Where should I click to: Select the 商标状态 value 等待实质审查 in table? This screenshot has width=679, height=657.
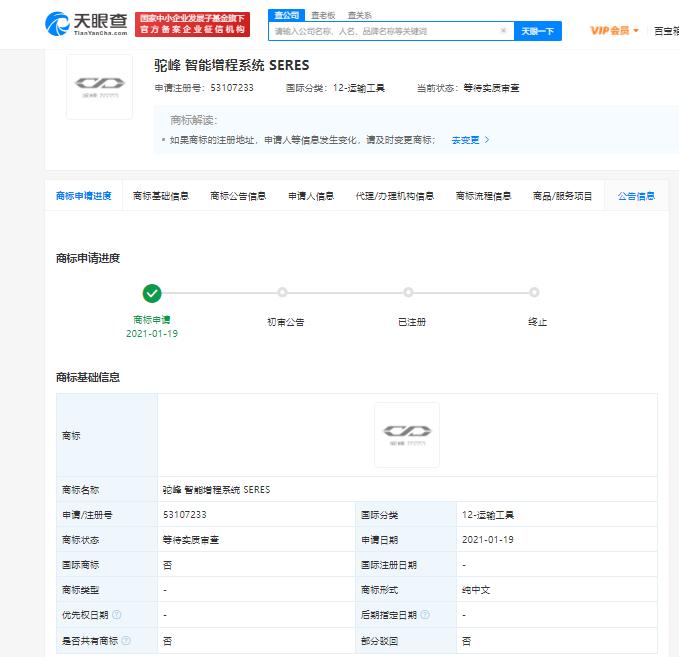(x=191, y=540)
